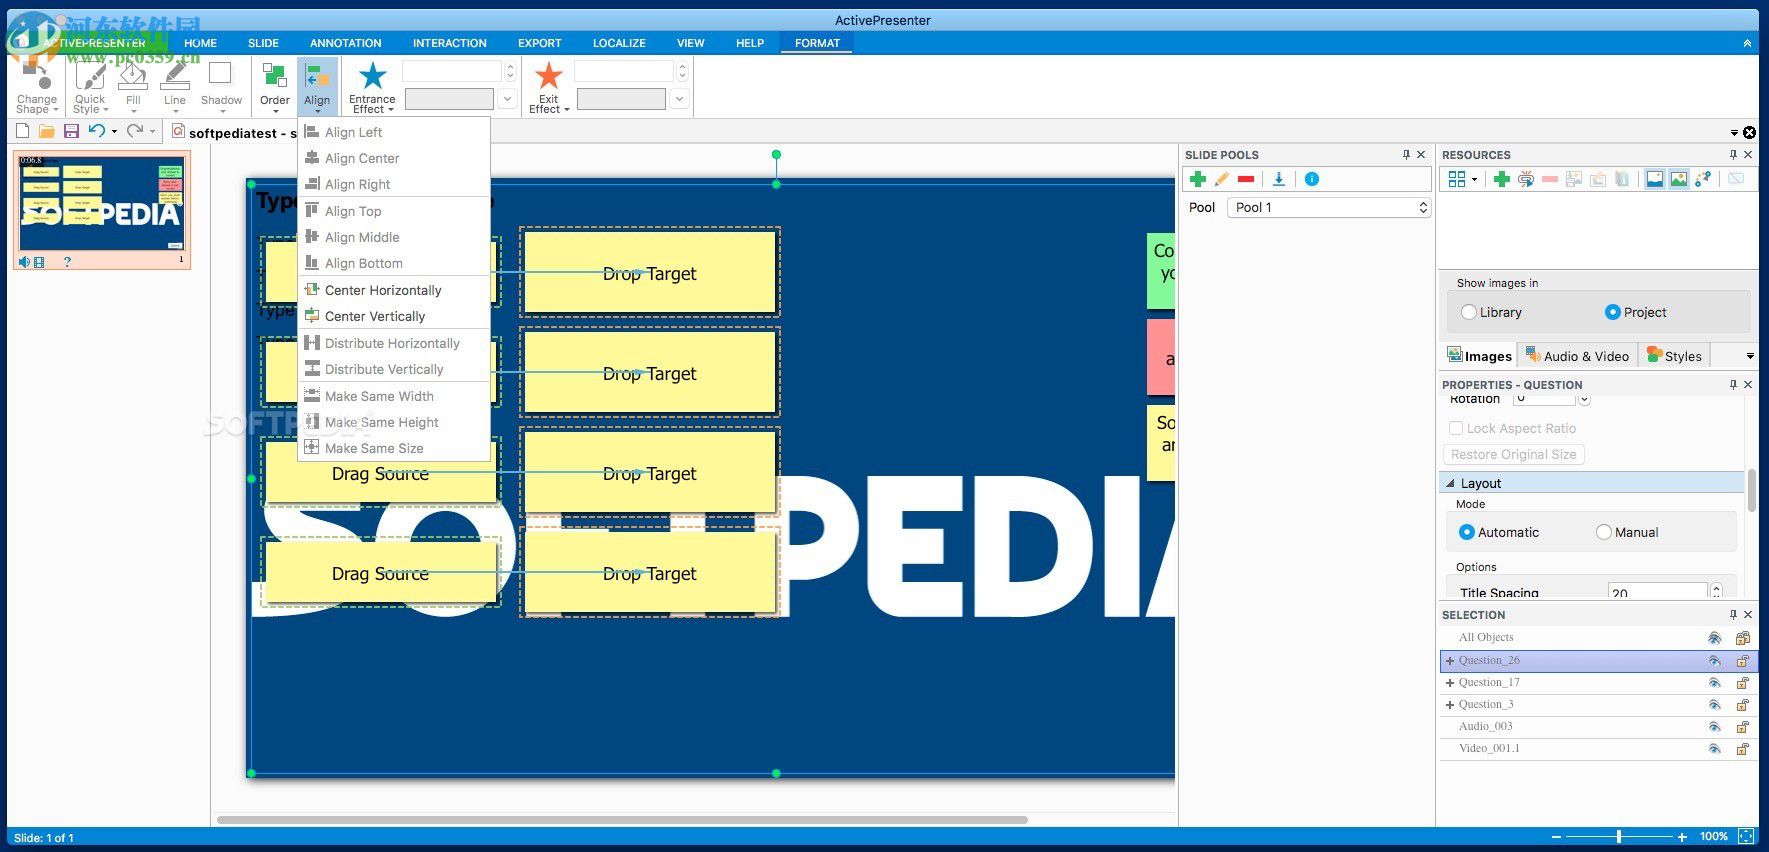Image resolution: width=1769 pixels, height=852 pixels.
Task: Add a resource with the green plus
Action: (x=1501, y=179)
